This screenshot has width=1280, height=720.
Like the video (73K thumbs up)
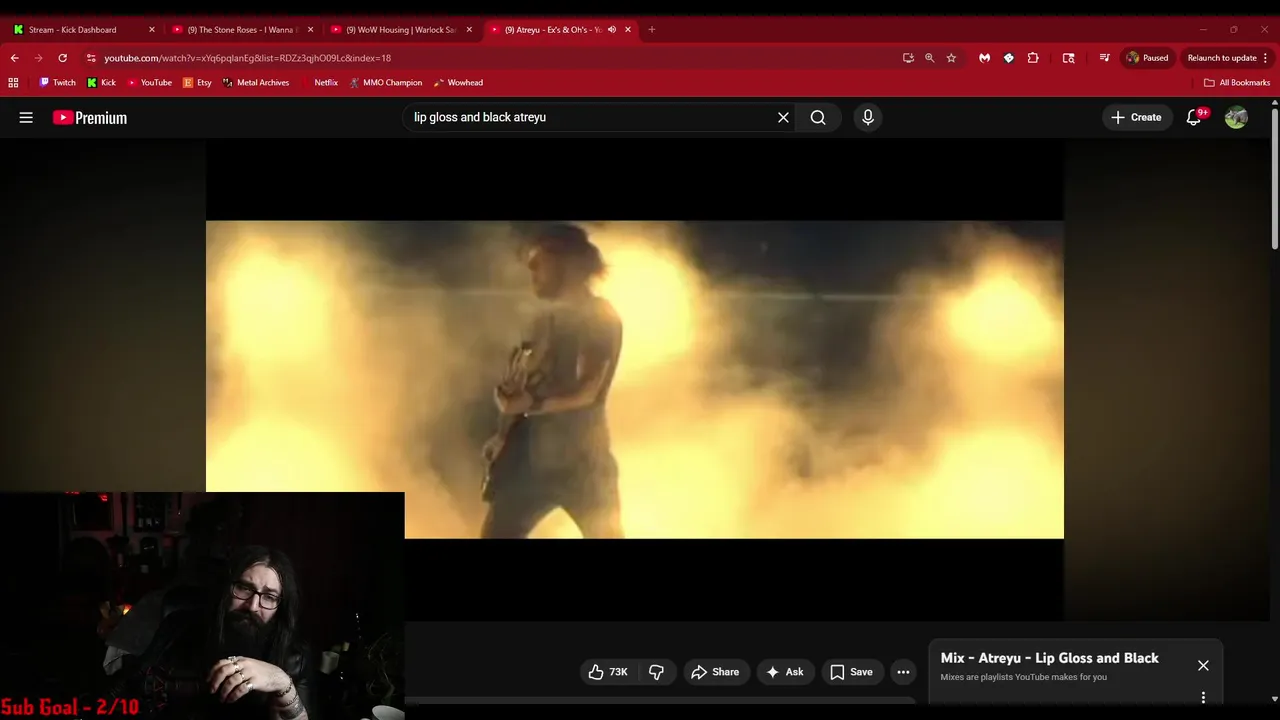(608, 672)
